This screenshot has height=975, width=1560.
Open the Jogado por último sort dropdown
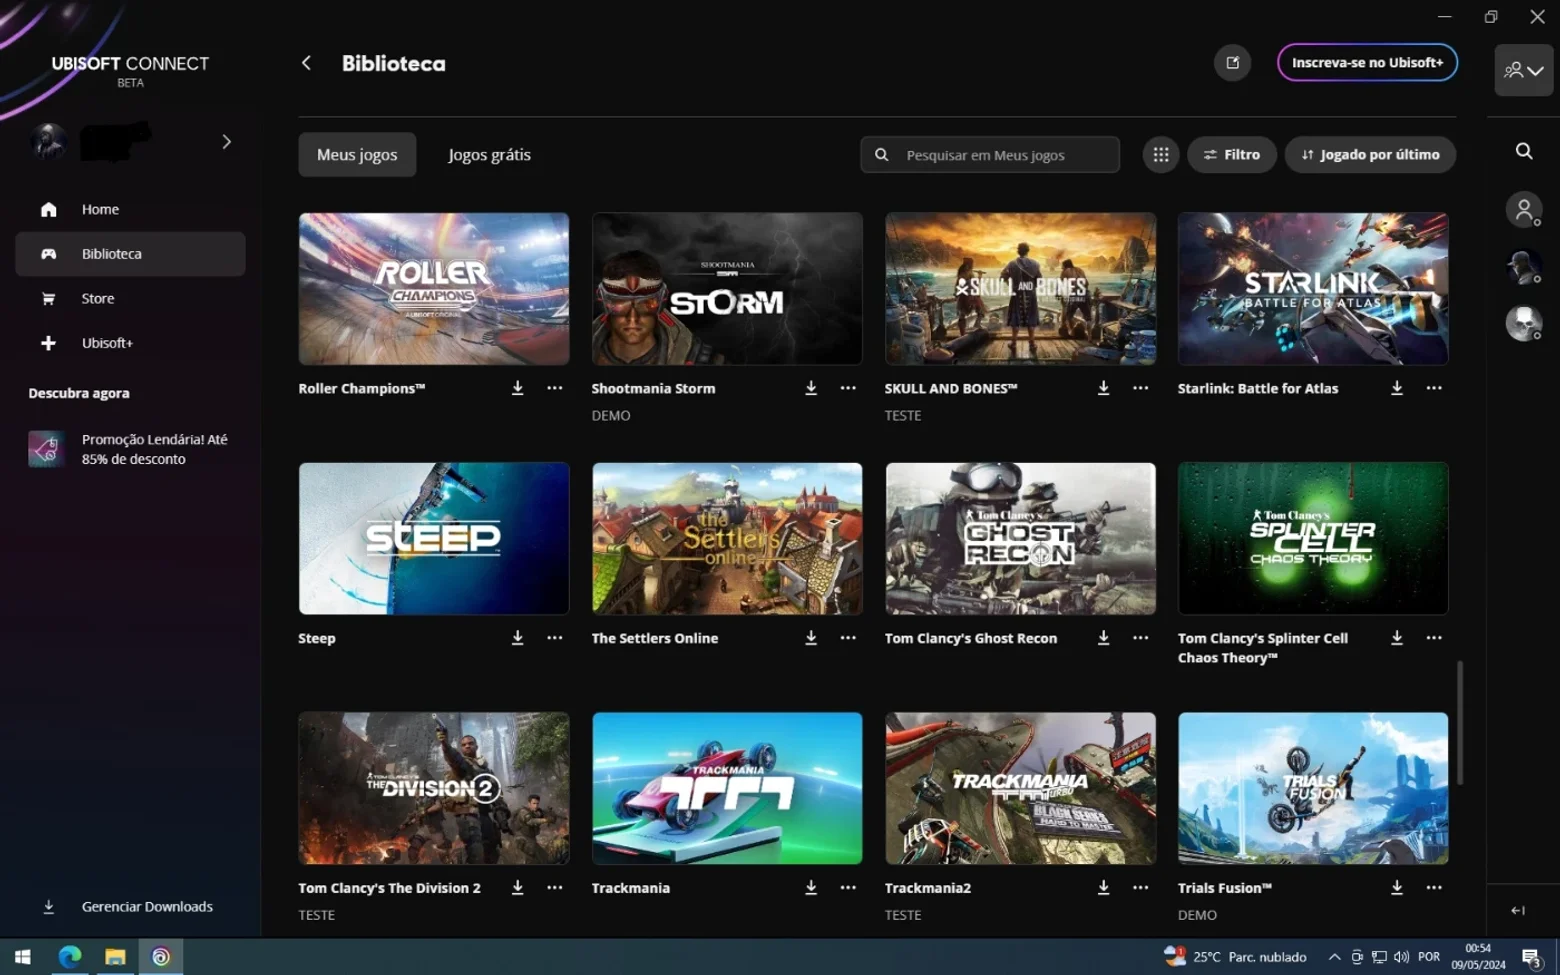[1370, 155]
